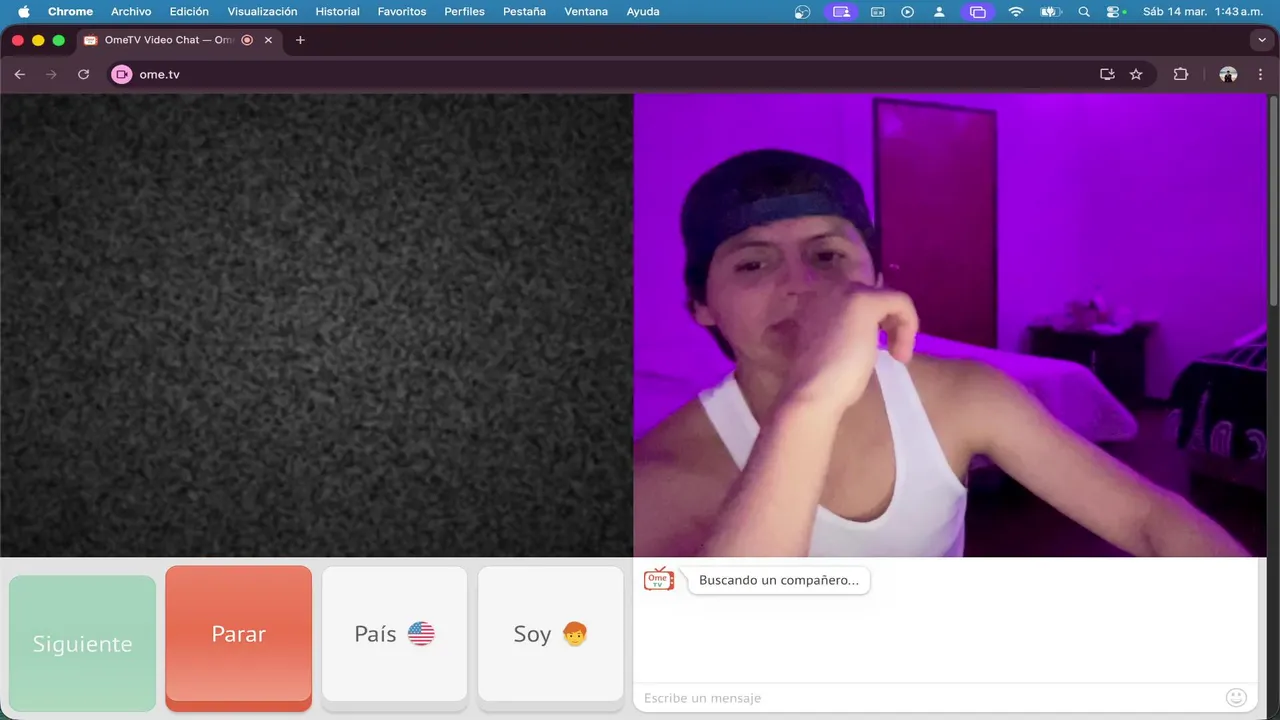The image size is (1280, 720).
Task: Click your own webcam video panel
Action: pyautogui.click(x=950, y=325)
